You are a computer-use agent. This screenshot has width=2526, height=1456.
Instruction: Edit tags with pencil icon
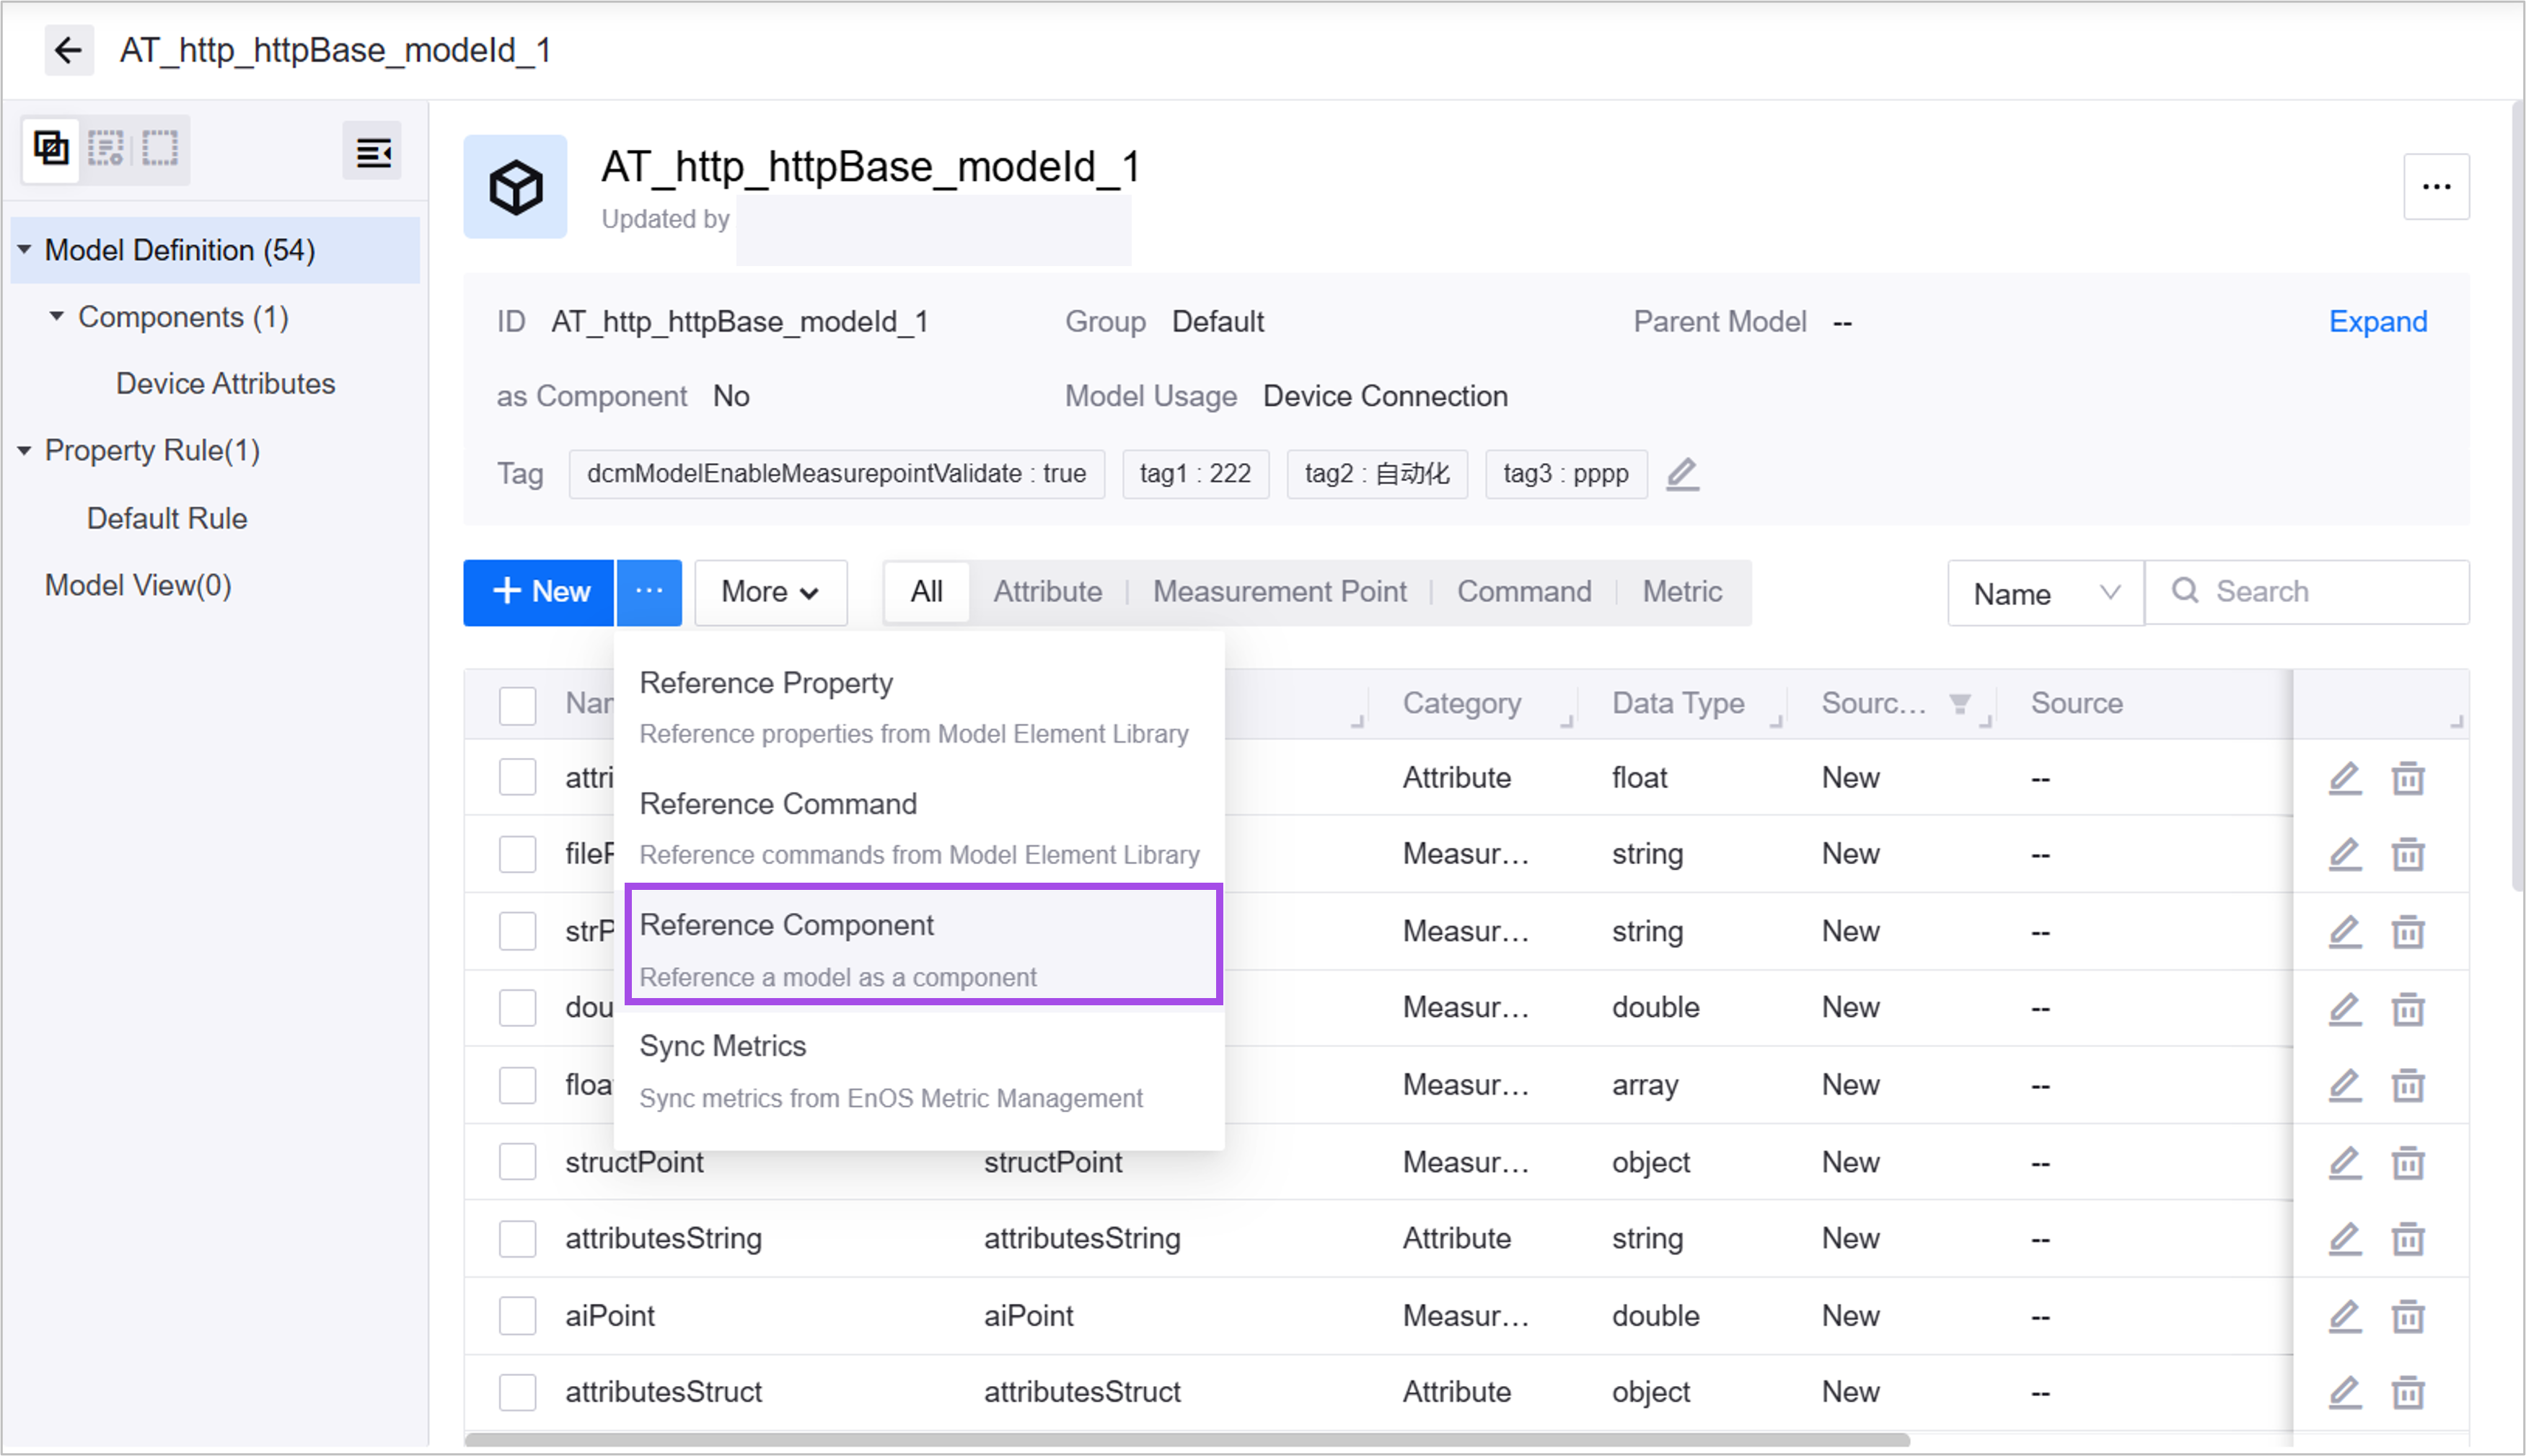(x=1682, y=473)
